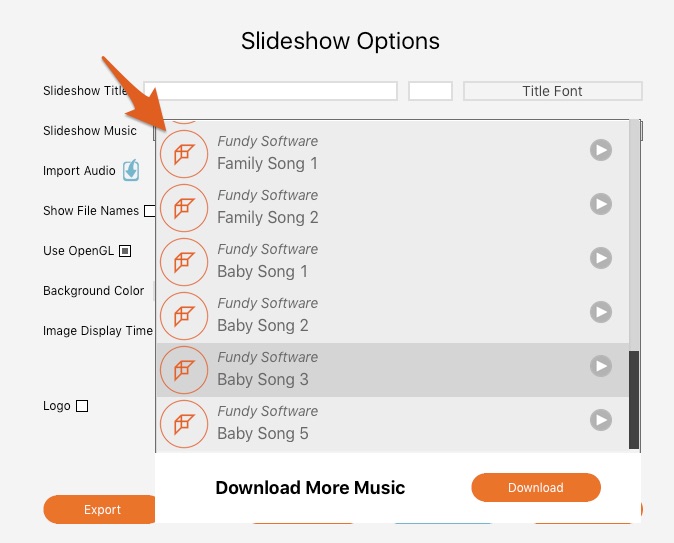This screenshot has width=674, height=543.
Task: Click the Fundy logo icon beside Family Song 1
Action: 184,154
